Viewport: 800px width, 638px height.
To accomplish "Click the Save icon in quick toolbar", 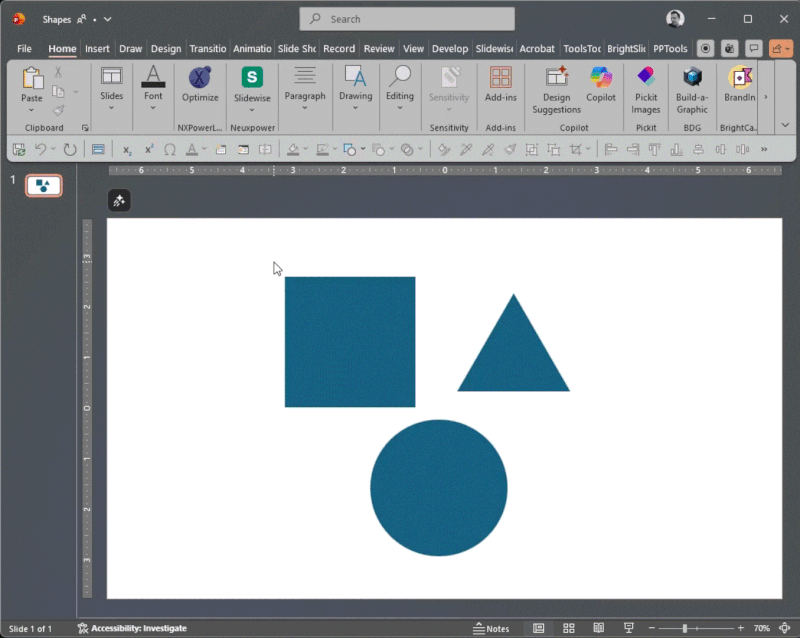I will coord(19,149).
